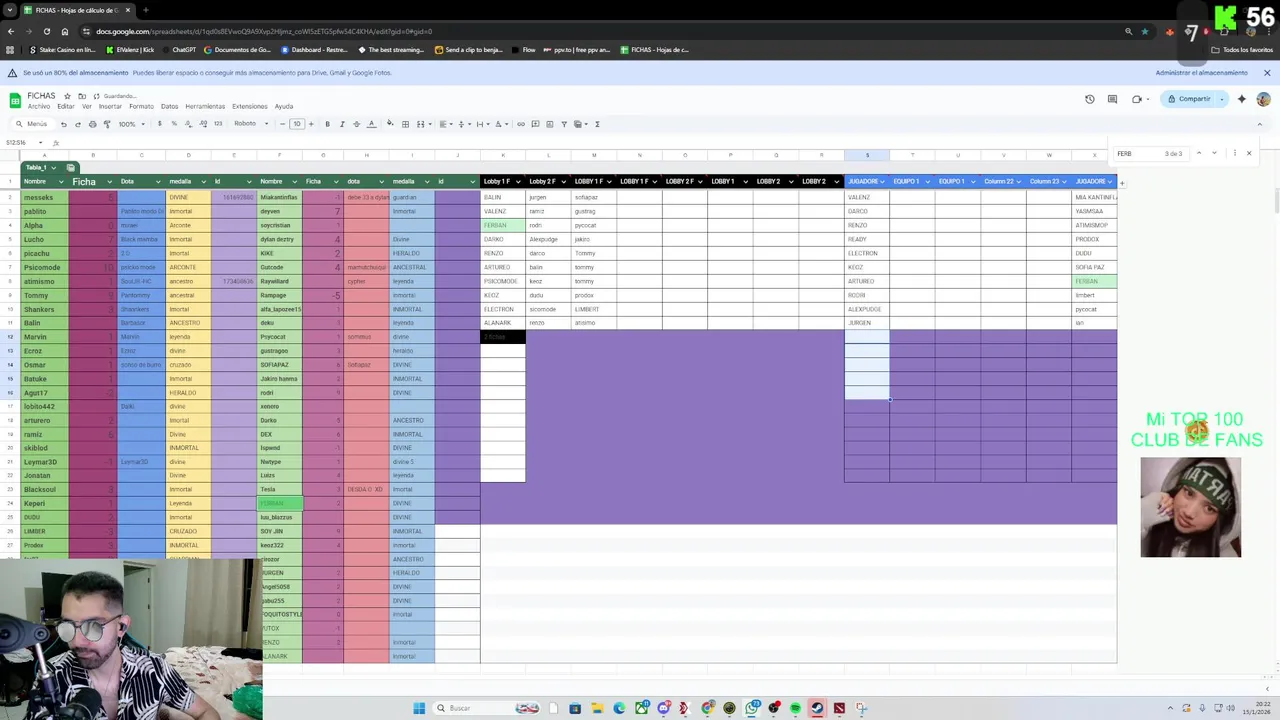Image resolution: width=1280 pixels, height=720 pixels.
Task: Click the Create filter icon
Action: point(564,124)
